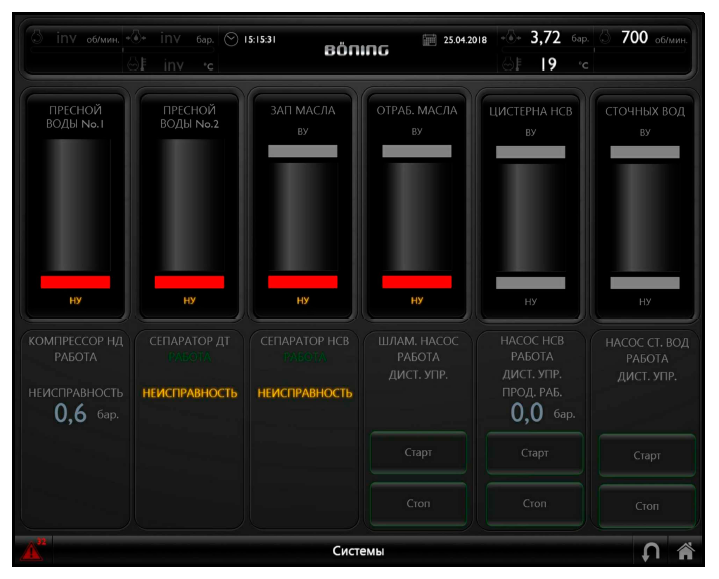Start the НАСОС СТ. ВОД pump
The image size is (719, 579).
pos(647,455)
